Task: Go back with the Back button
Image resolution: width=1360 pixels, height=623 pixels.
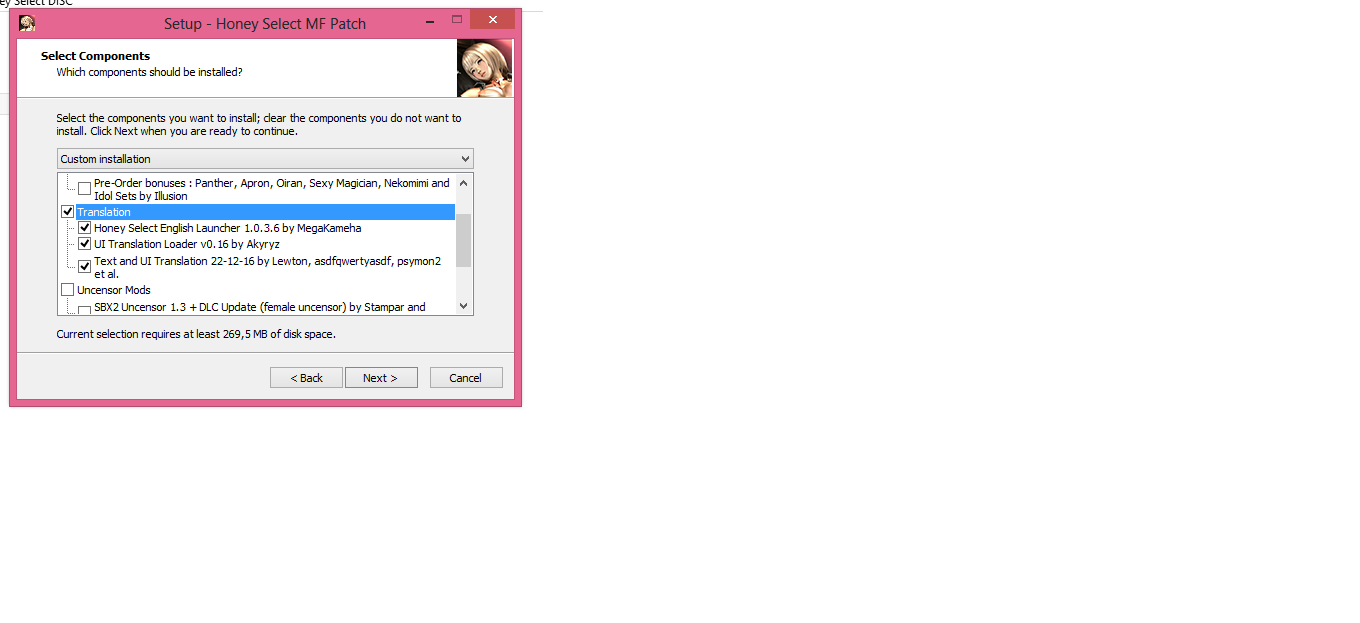Action: [x=306, y=378]
